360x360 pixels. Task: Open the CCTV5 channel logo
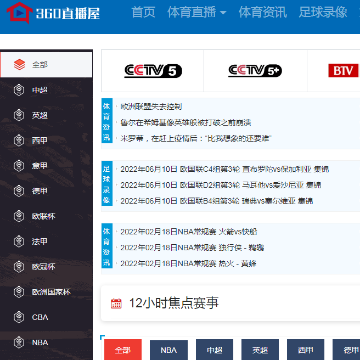pyautogui.click(x=153, y=71)
